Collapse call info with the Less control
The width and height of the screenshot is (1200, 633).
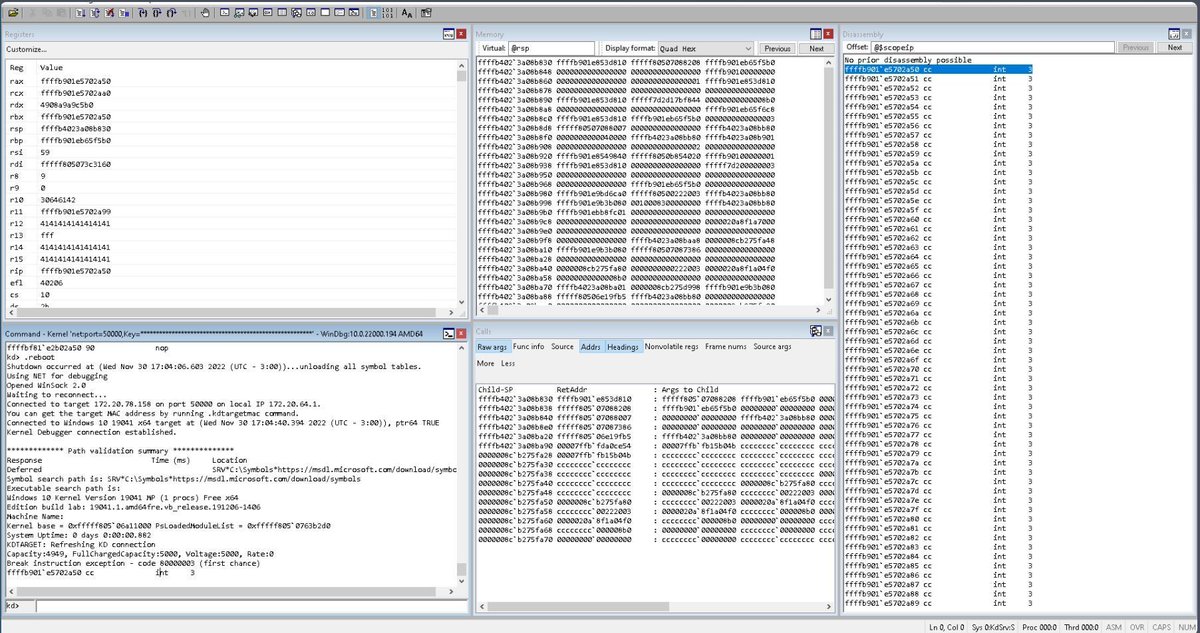508,361
